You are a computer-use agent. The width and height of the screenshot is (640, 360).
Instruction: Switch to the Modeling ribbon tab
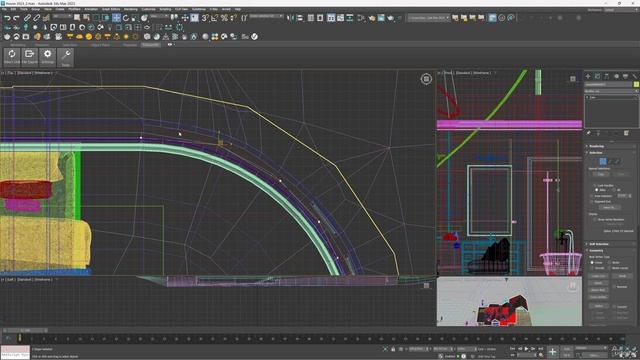click(18, 45)
